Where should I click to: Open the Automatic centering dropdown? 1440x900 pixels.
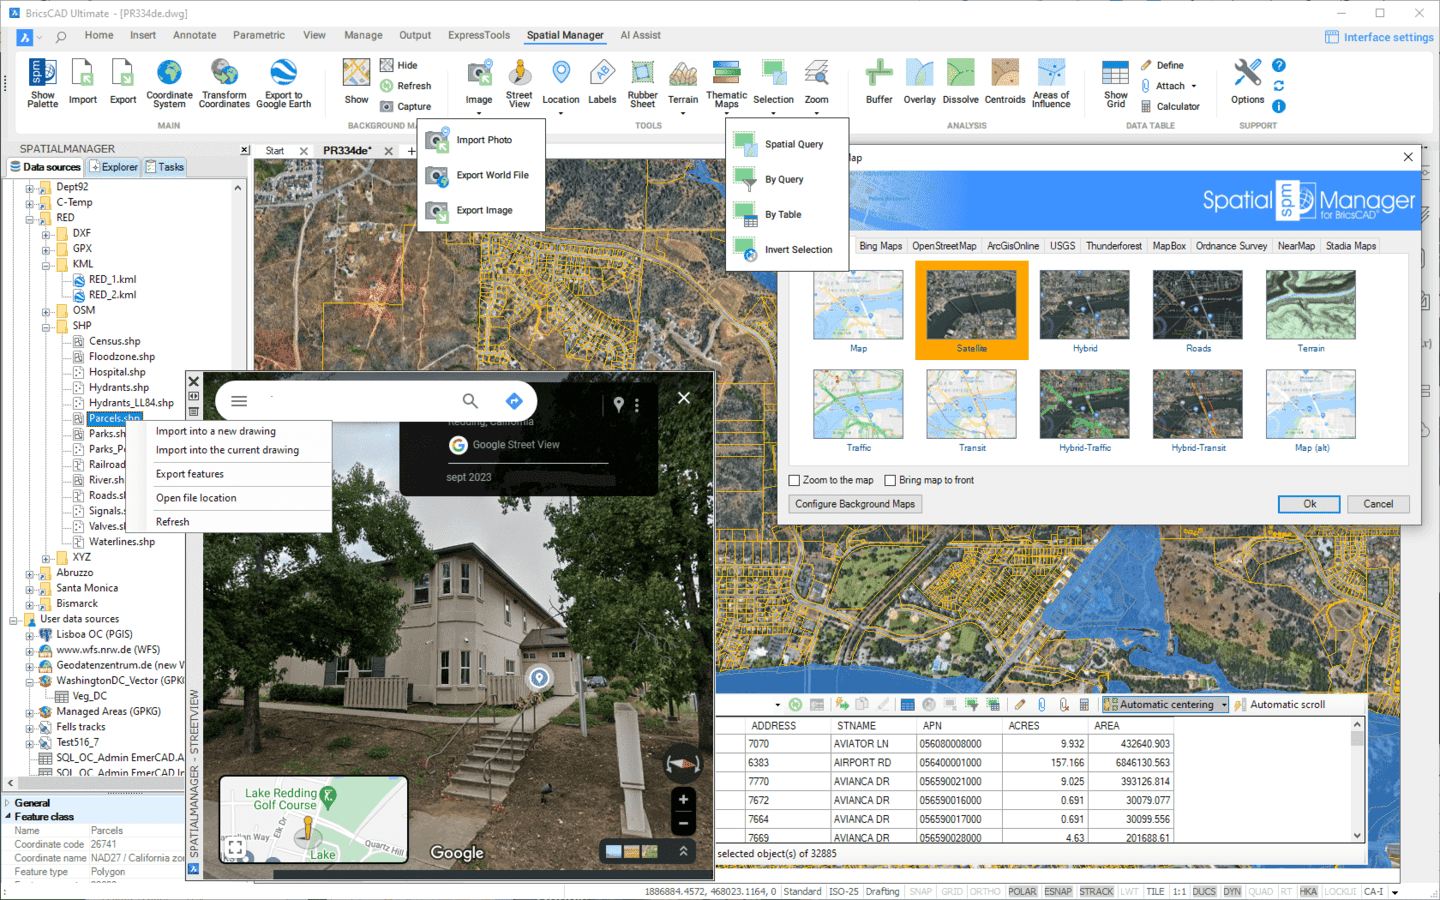1224,705
